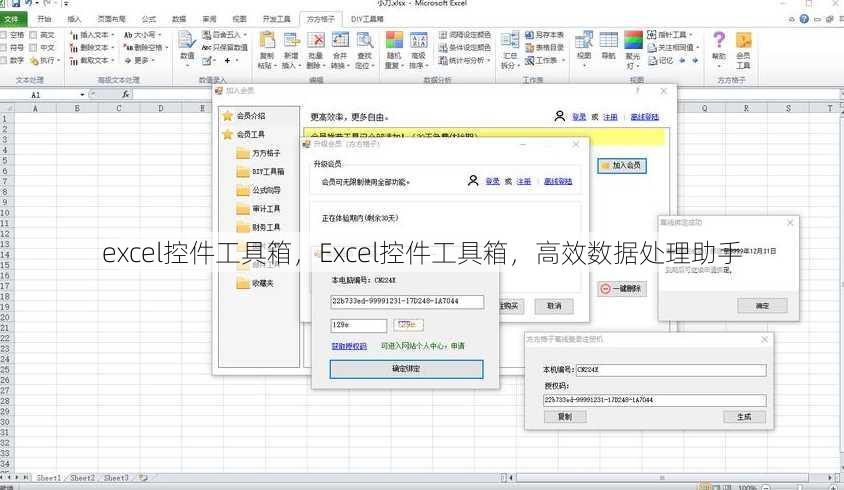Click the 获取授权码 link
The image size is (844, 490).
coord(349,346)
